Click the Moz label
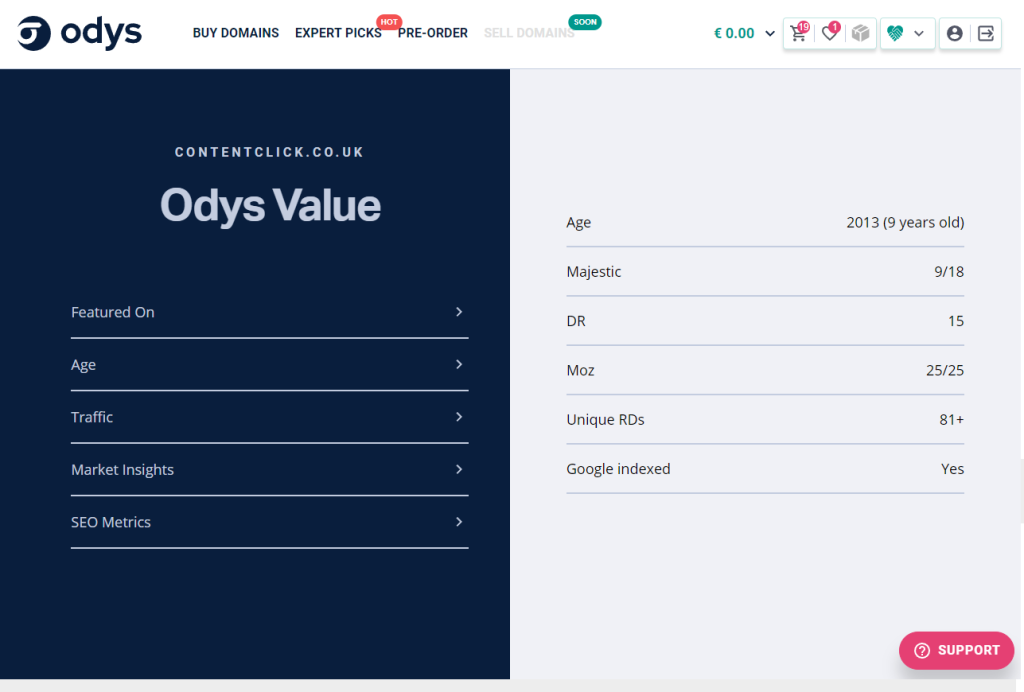Viewport: 1024px width, 692px height. tap(581, 370)
